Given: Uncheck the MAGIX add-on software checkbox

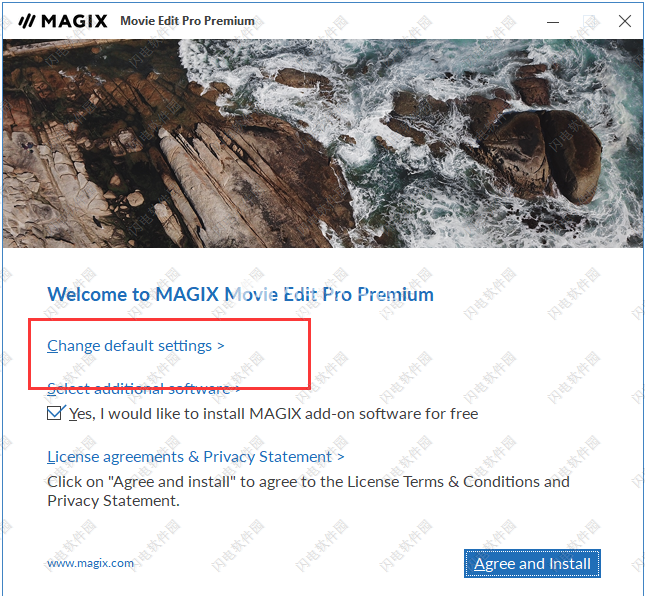Looking at the screenshot, I should [x=55, y=413].
